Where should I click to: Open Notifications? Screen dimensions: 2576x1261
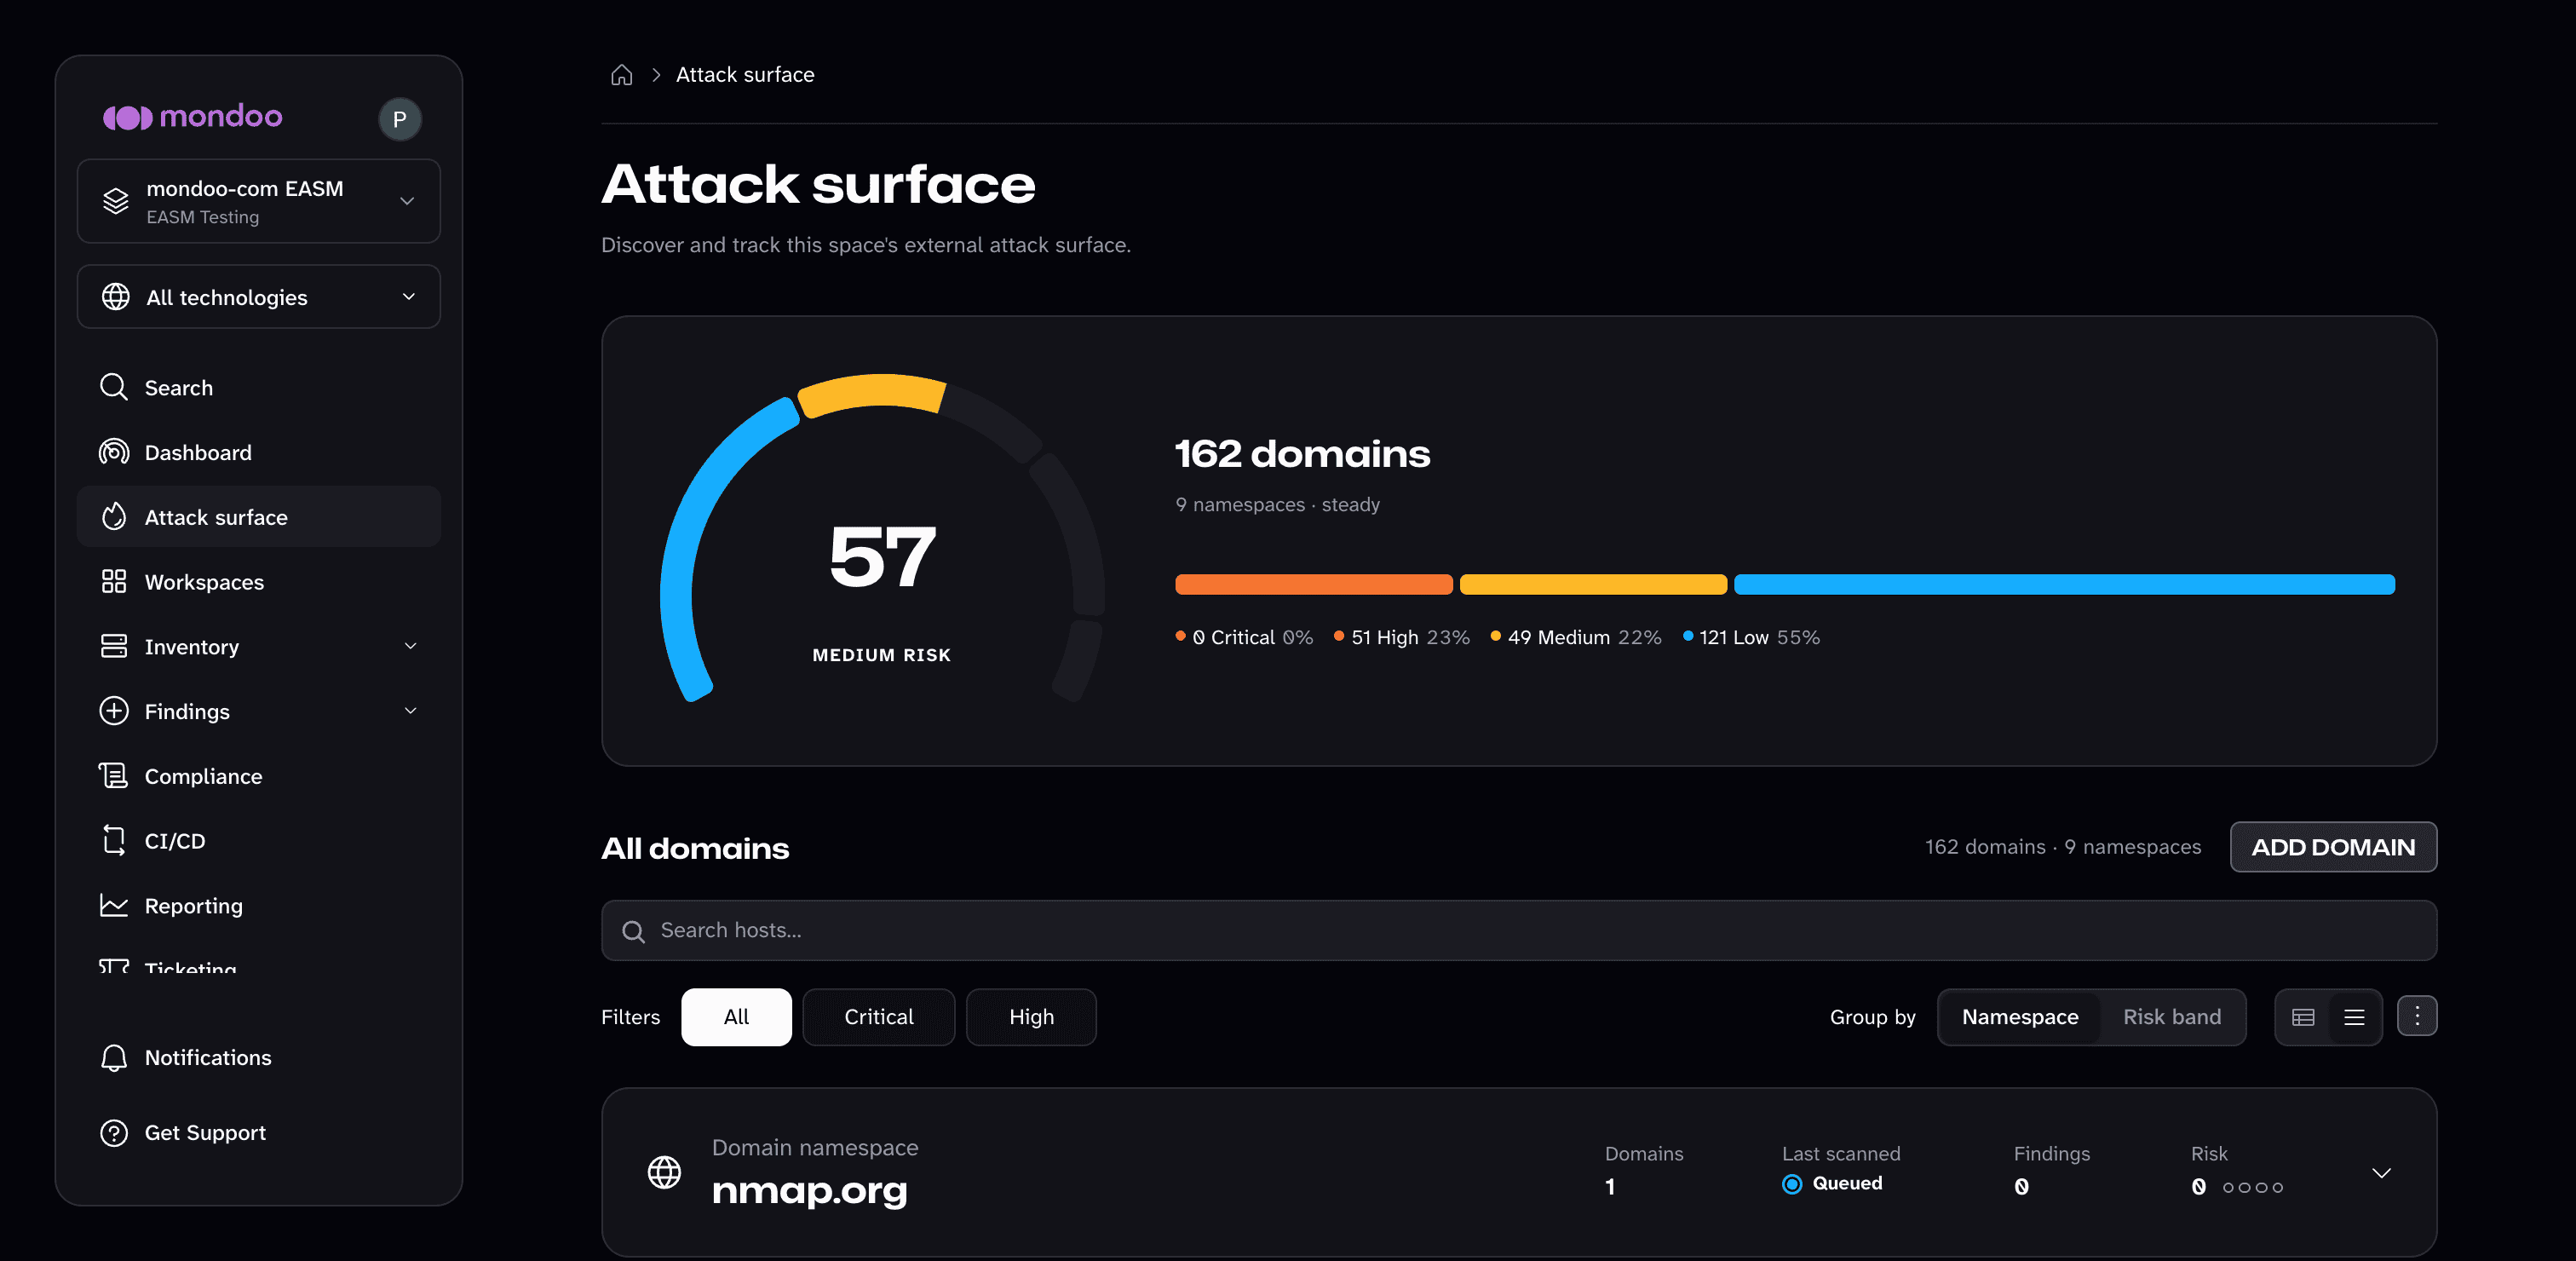258,1058
